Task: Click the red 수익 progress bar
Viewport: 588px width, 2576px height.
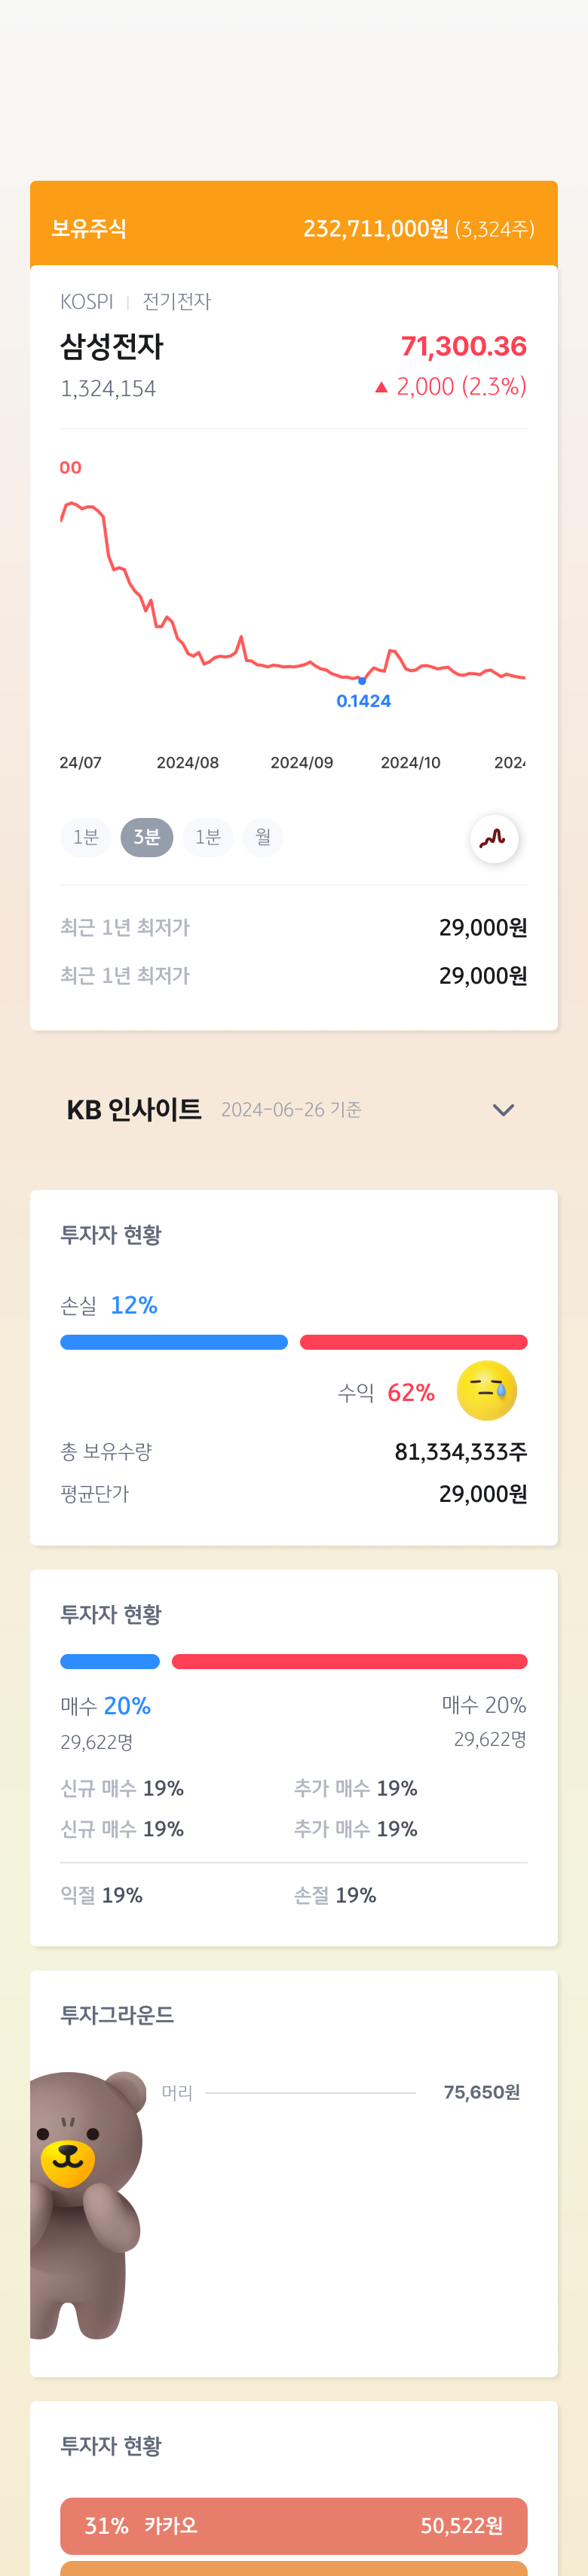Action: (x=414, y=1342)
